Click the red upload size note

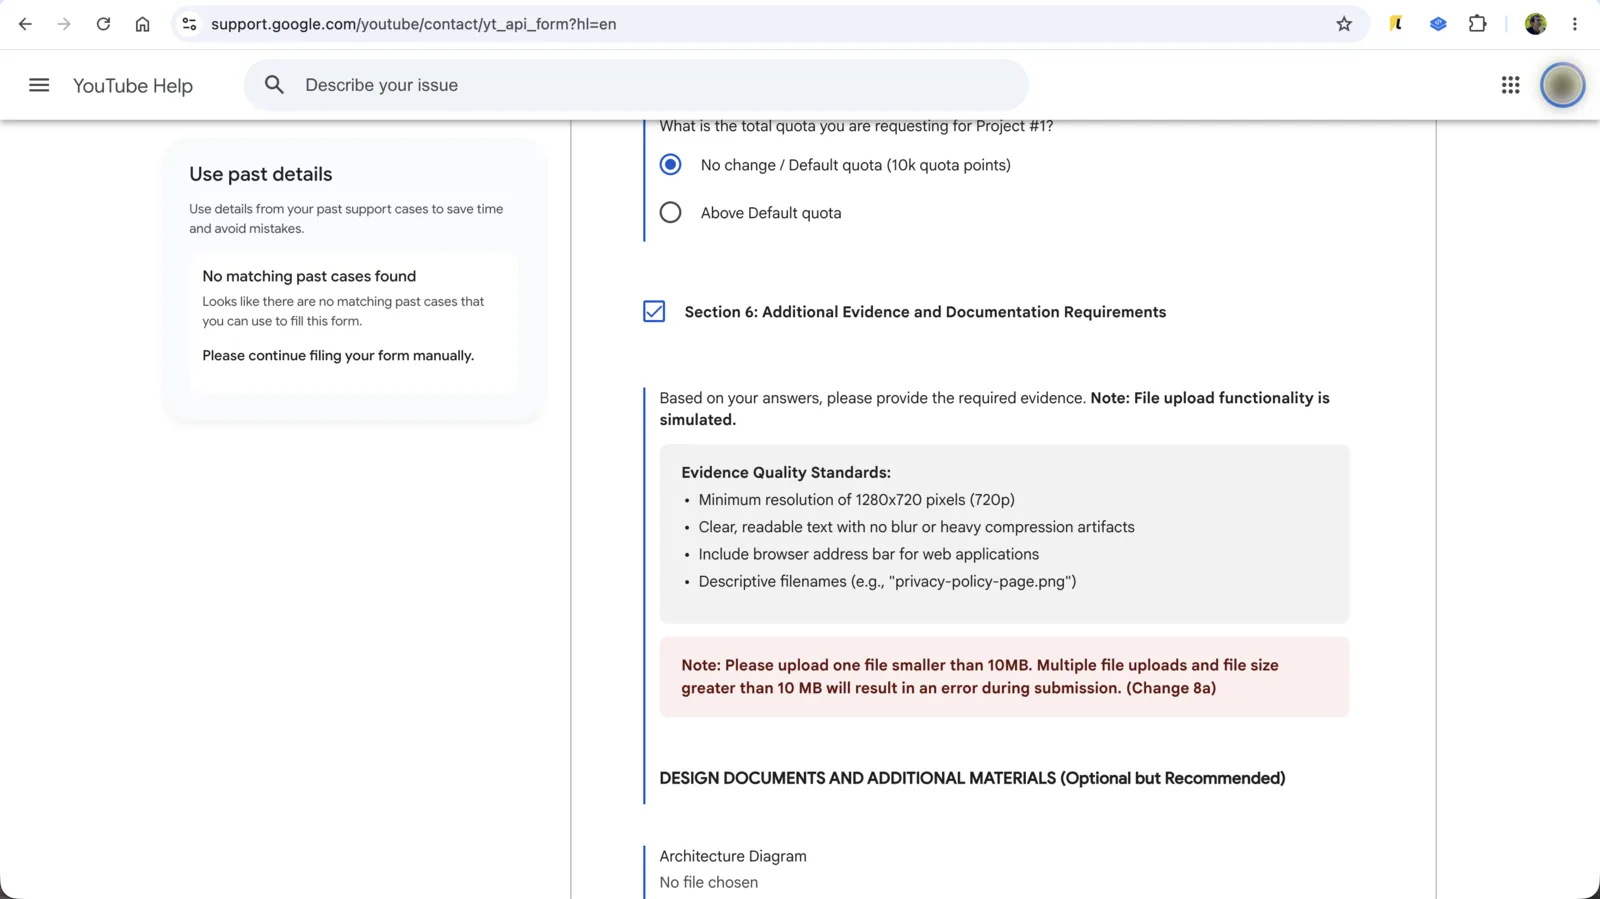[x=1004, y=677]
